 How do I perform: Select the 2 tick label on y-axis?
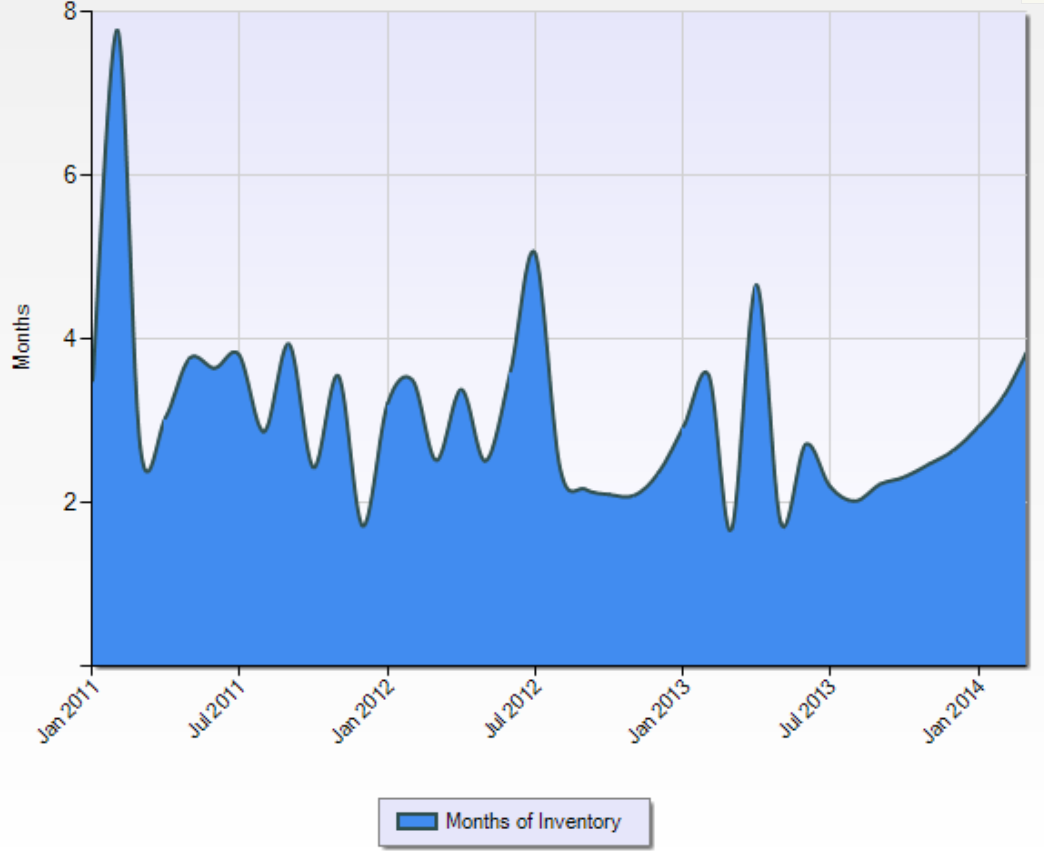(x=71, y=502)
